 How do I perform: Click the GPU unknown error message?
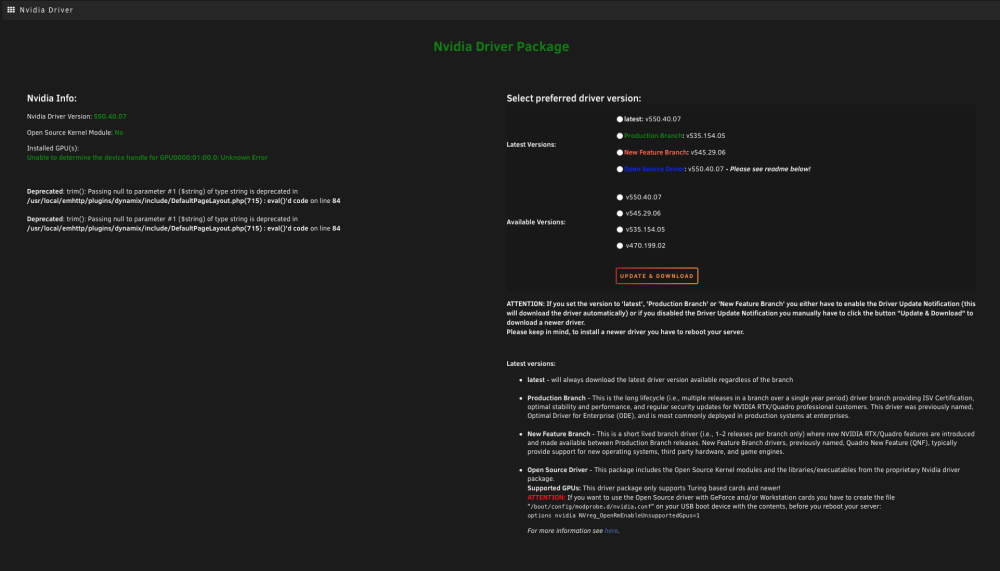(147, 158)
